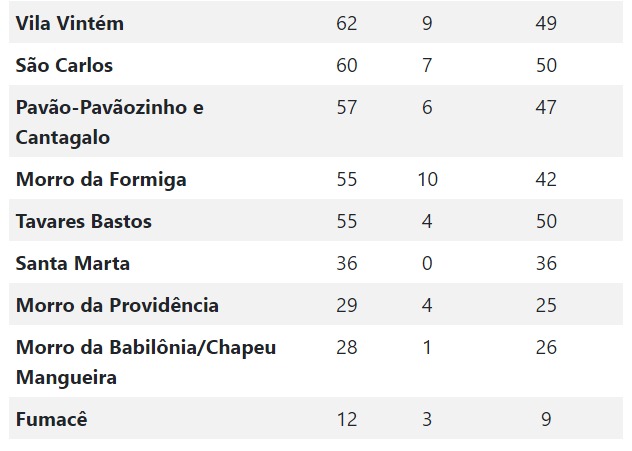
Task: Click the Santa Marta label
Action: coord(73,263)
